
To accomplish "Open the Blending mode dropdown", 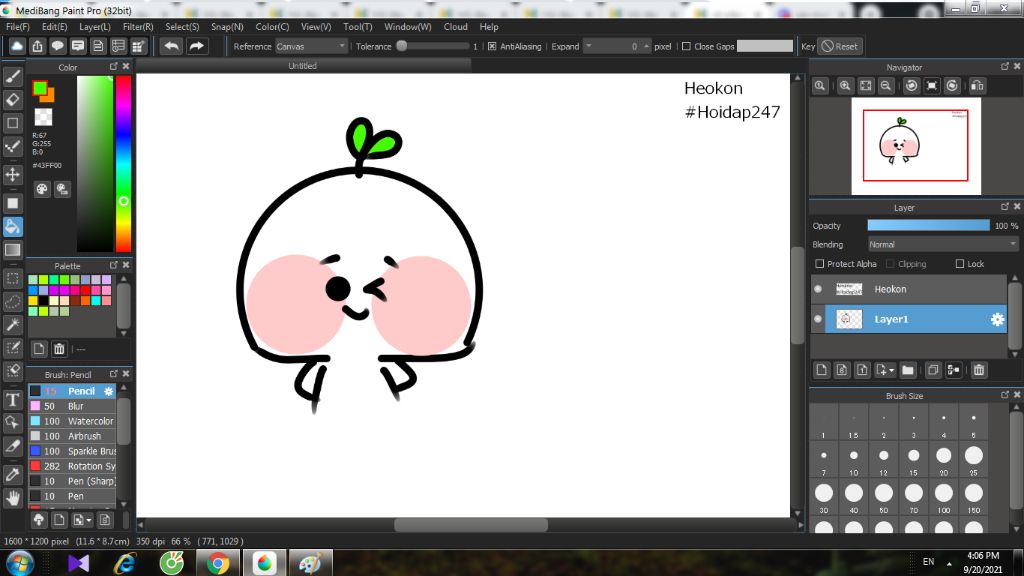I will (942, 244).
